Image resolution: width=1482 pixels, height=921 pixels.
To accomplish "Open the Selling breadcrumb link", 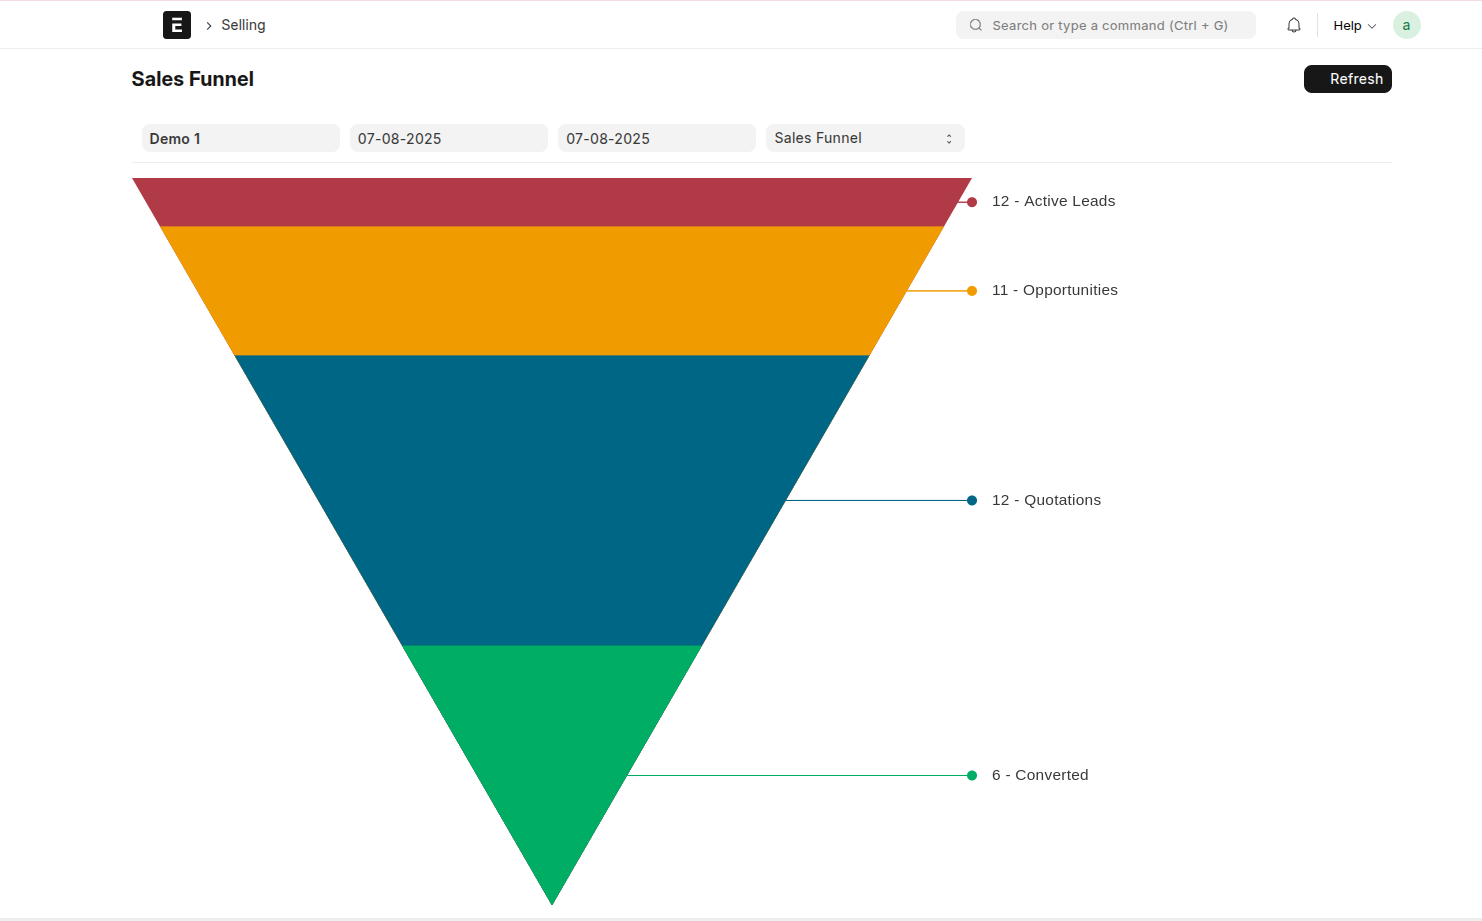I will point(243,25).
